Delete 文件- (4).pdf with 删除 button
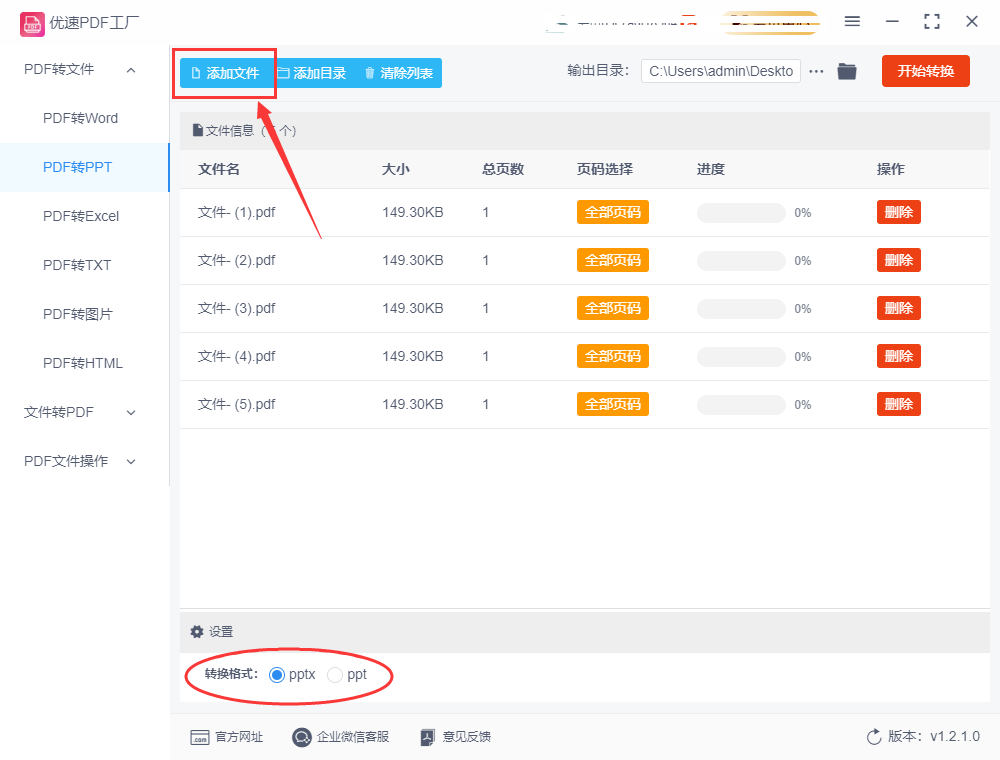 coord(899,356)
